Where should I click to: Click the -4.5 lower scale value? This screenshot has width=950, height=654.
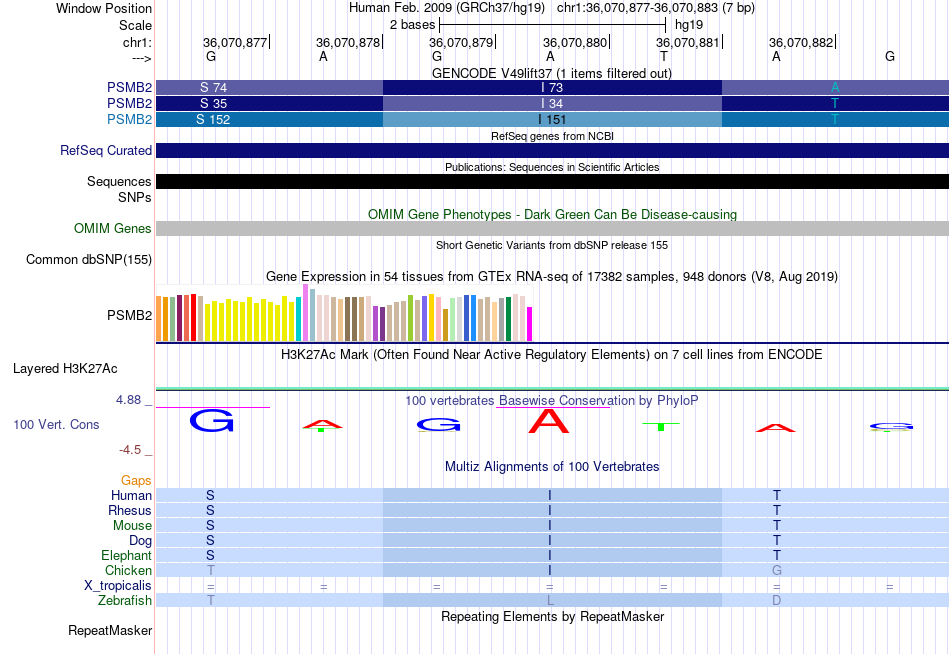click(130, 450)
